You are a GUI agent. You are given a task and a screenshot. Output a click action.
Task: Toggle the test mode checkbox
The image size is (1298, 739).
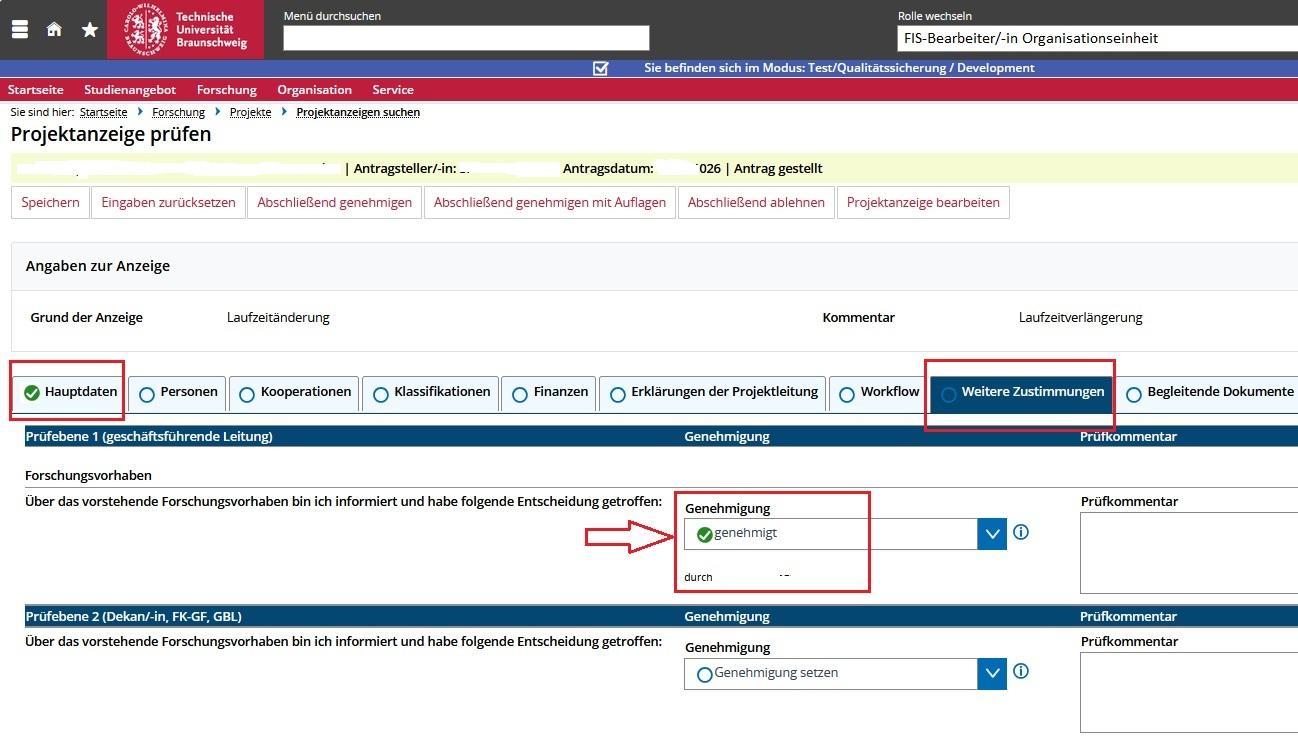pos(600,68)
